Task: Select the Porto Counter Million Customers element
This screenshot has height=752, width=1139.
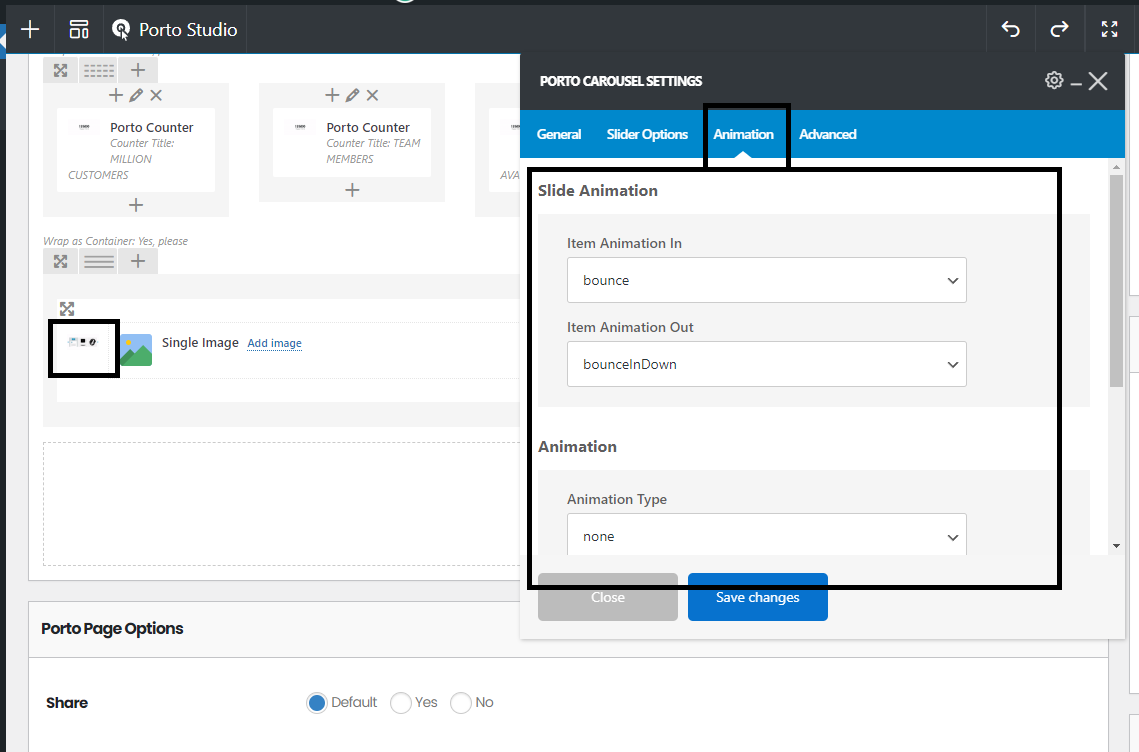Action: click(136, 150)
